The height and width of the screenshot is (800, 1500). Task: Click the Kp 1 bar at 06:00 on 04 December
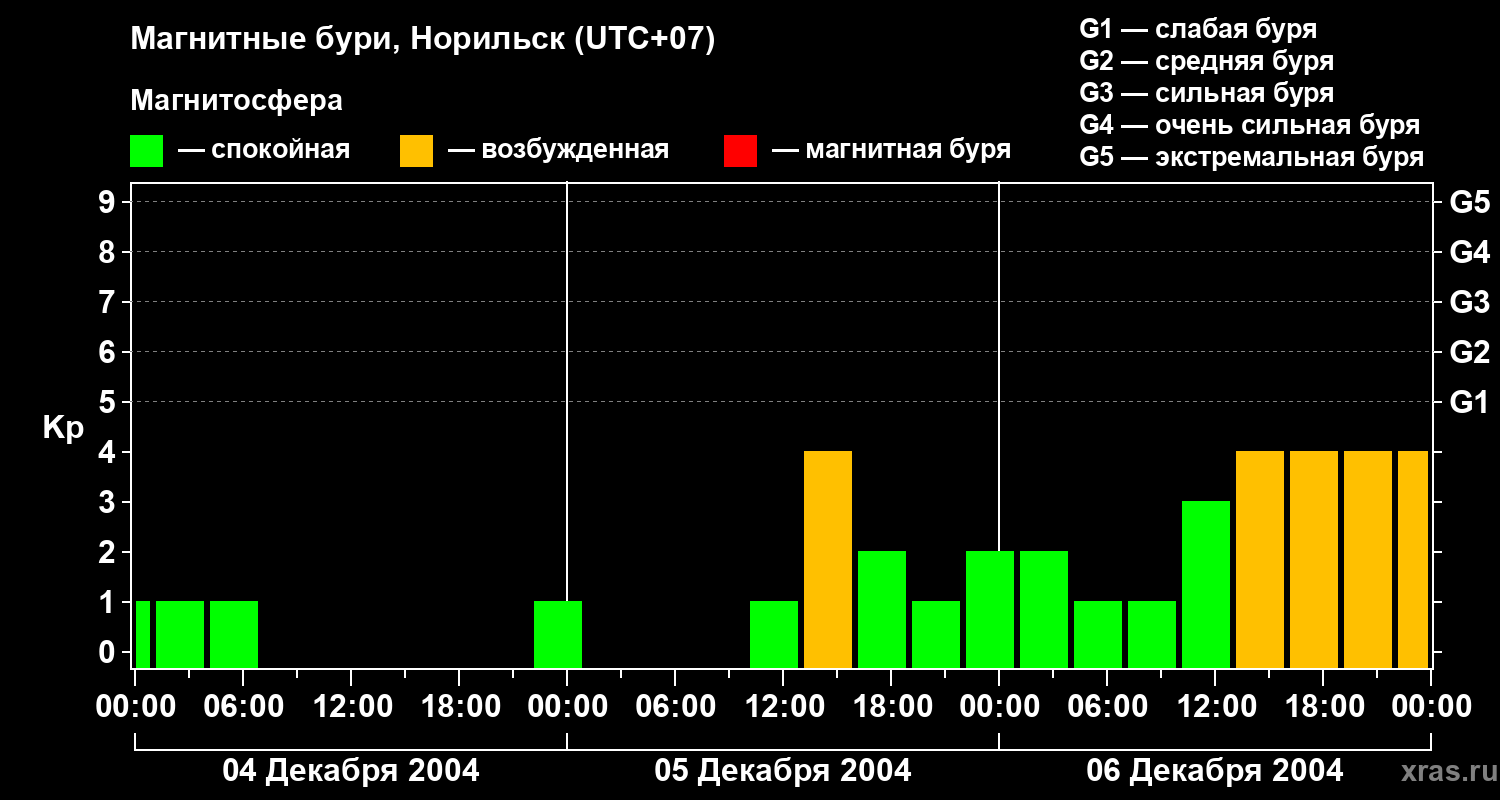pos(234,634)
